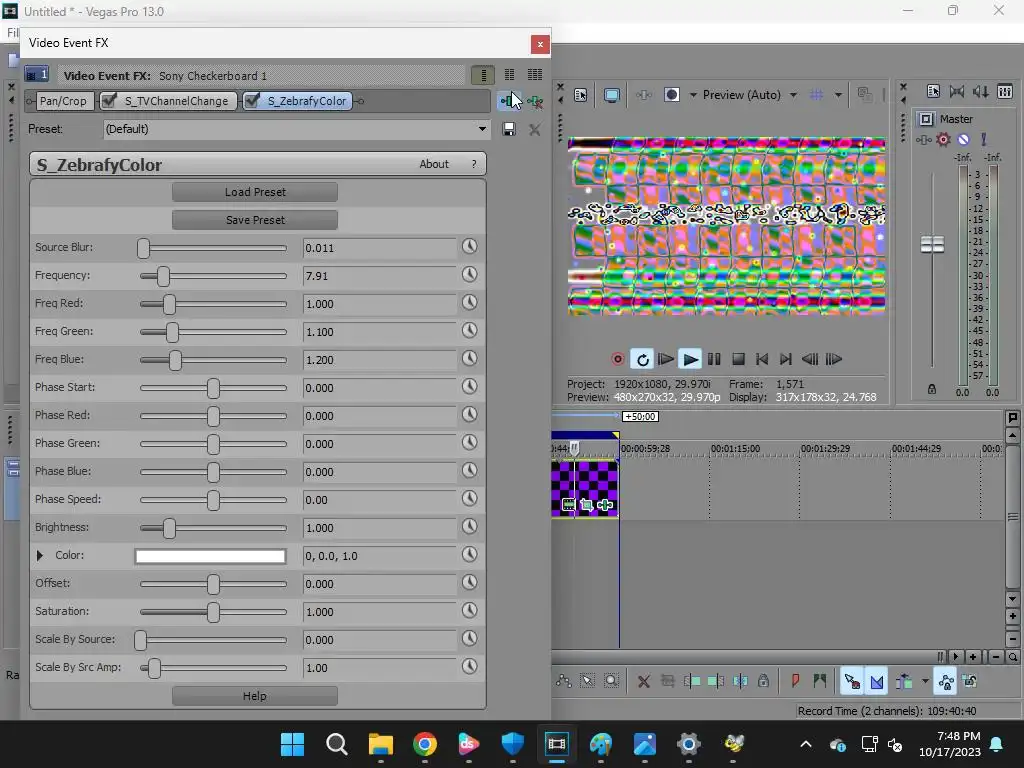Click the white Color swatch
The width and height of the screenshot is (1024, 768).
pos(210,556)
